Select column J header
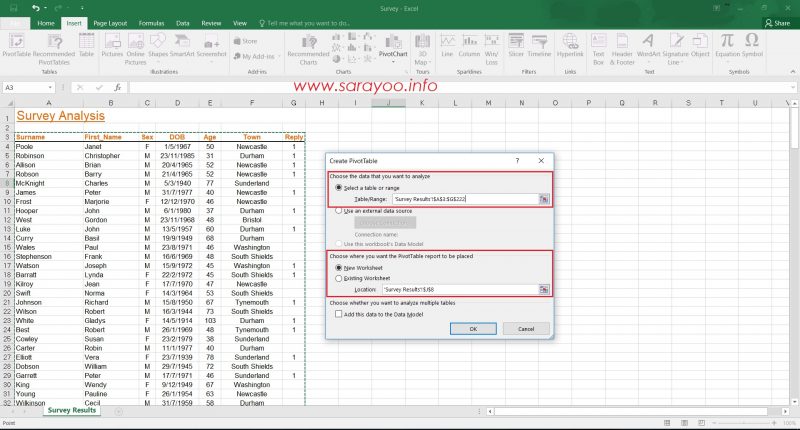The width and height of the screenshot is (800, 430). pyautogui.click(x=388, y=103)
